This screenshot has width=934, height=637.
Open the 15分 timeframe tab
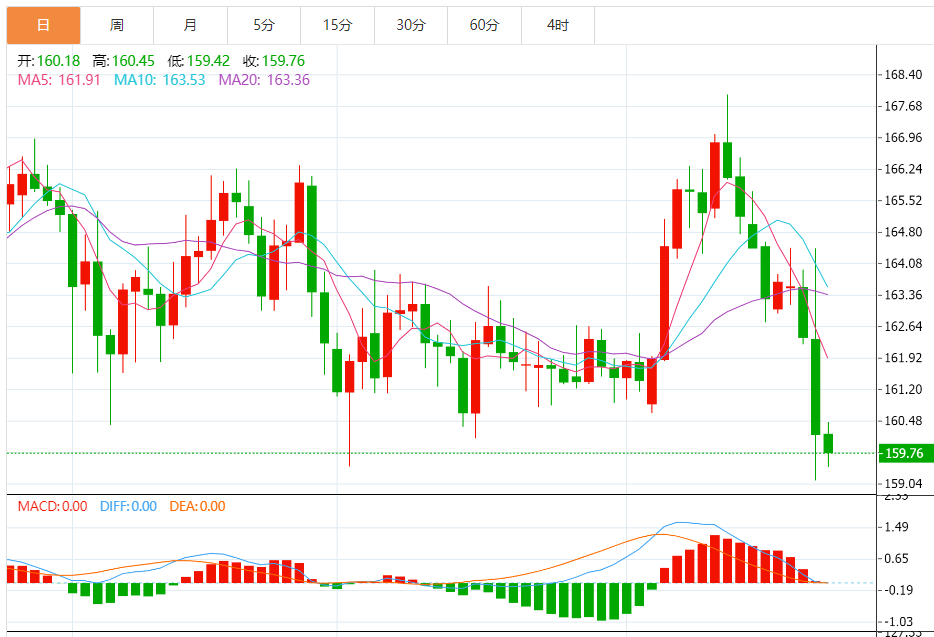pos(337,26)
